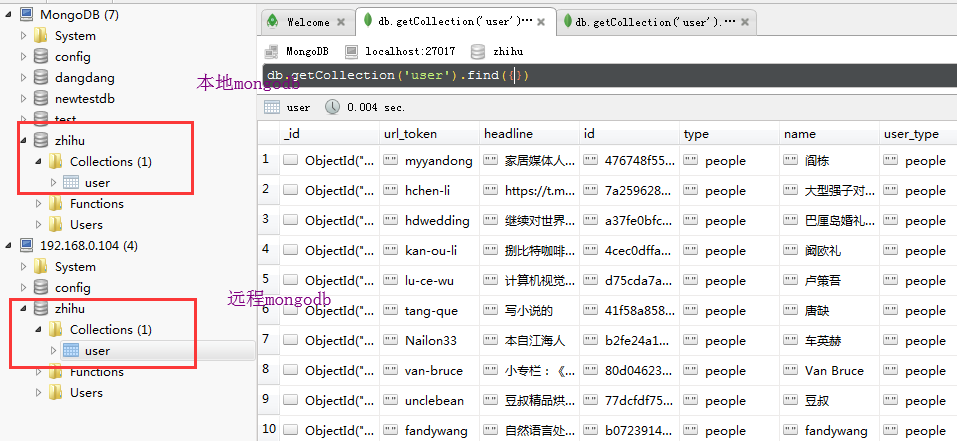Collapse the 192.168.0.104 (4) connection node

[7, 245]
